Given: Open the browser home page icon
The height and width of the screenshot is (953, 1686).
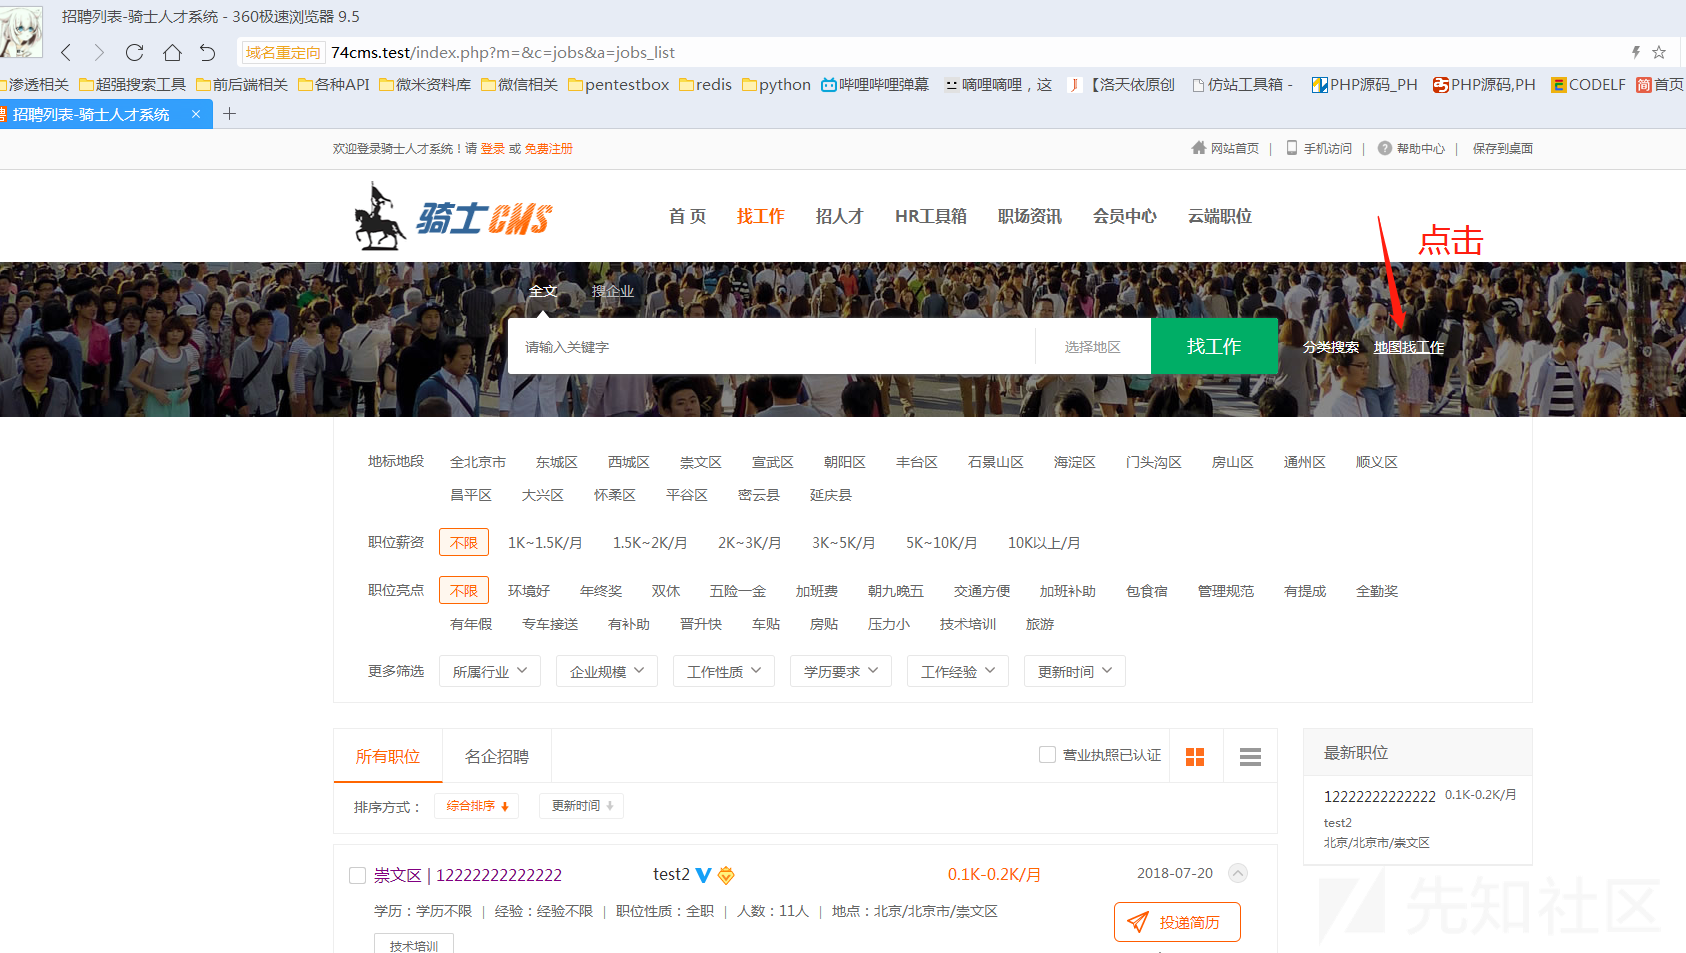Looking at the screenshot, I should [172, 52].
